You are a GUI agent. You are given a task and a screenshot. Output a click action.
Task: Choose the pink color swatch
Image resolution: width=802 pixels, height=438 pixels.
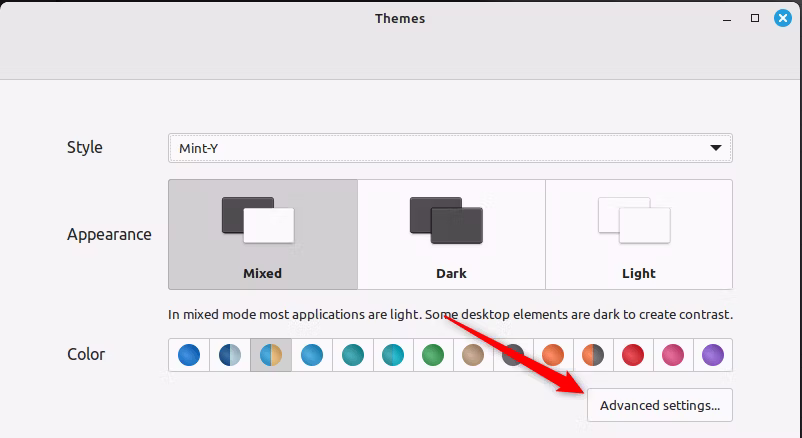tap(673, 355)
